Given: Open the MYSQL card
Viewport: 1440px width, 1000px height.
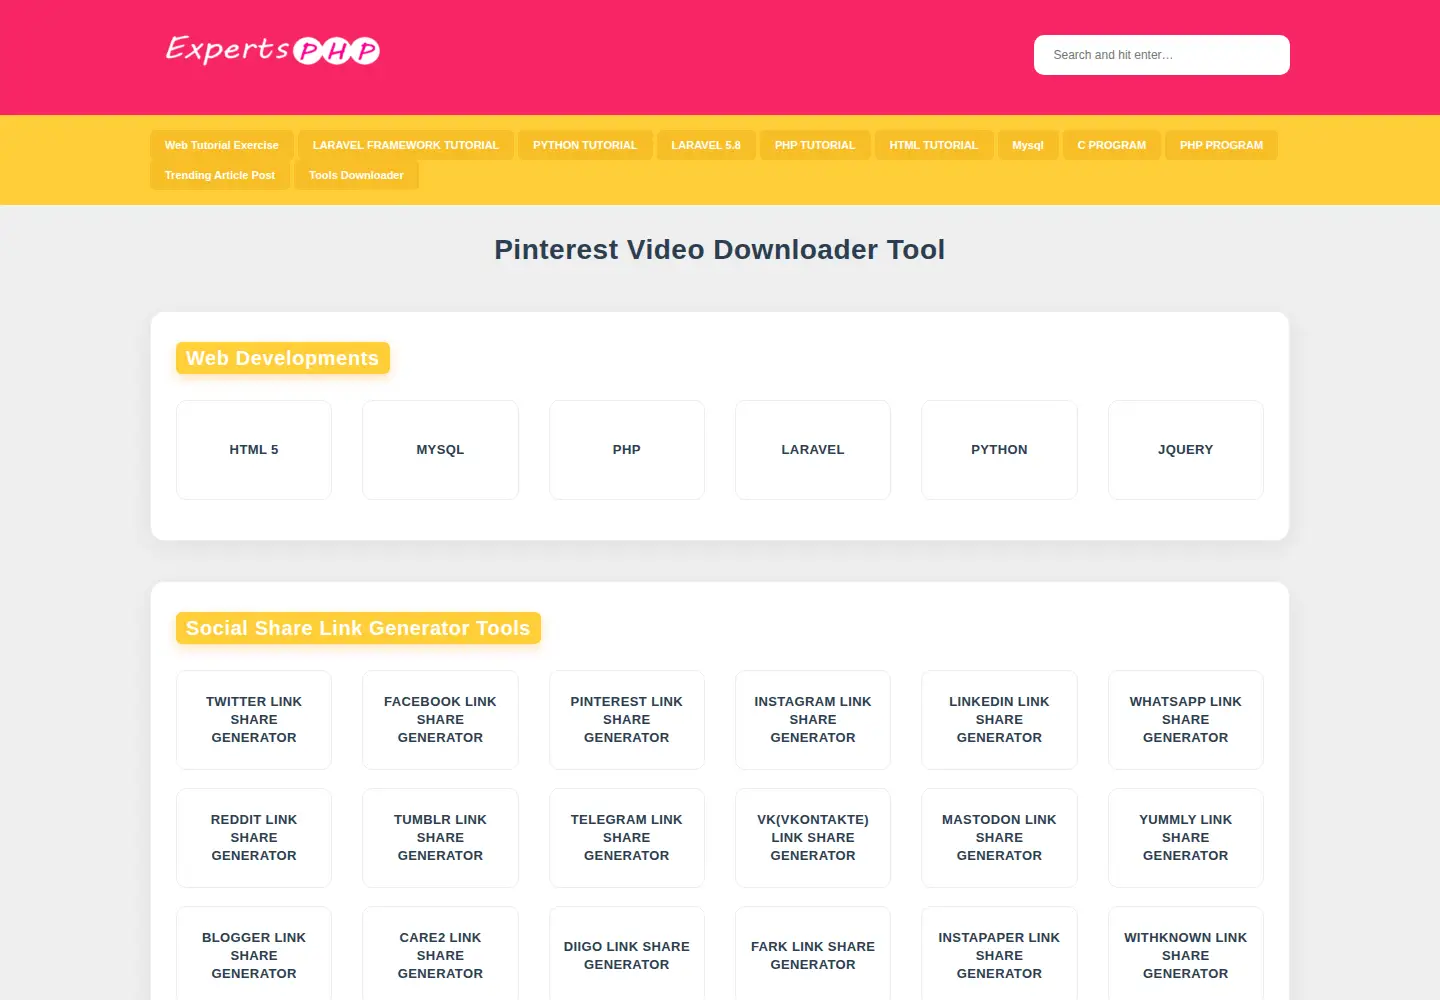Looking at the screenshot, I should [x=440, y=450].
